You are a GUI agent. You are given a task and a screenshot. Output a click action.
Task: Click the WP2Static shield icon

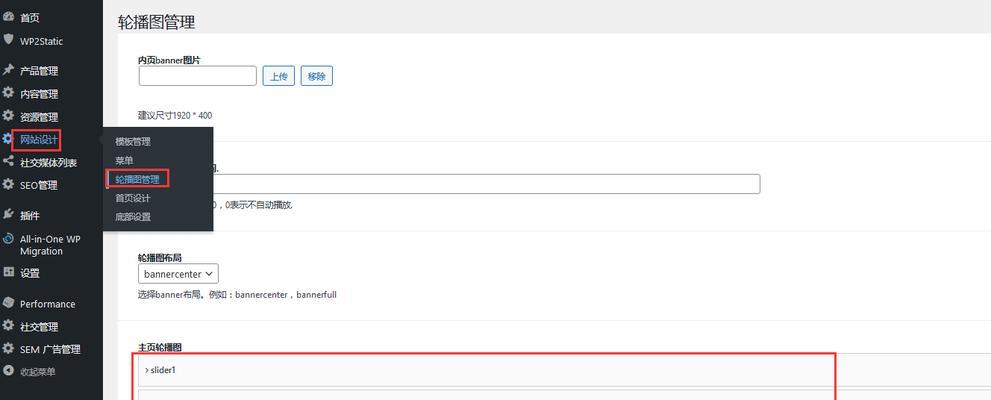pyautogui.click(x=8, y=40)
